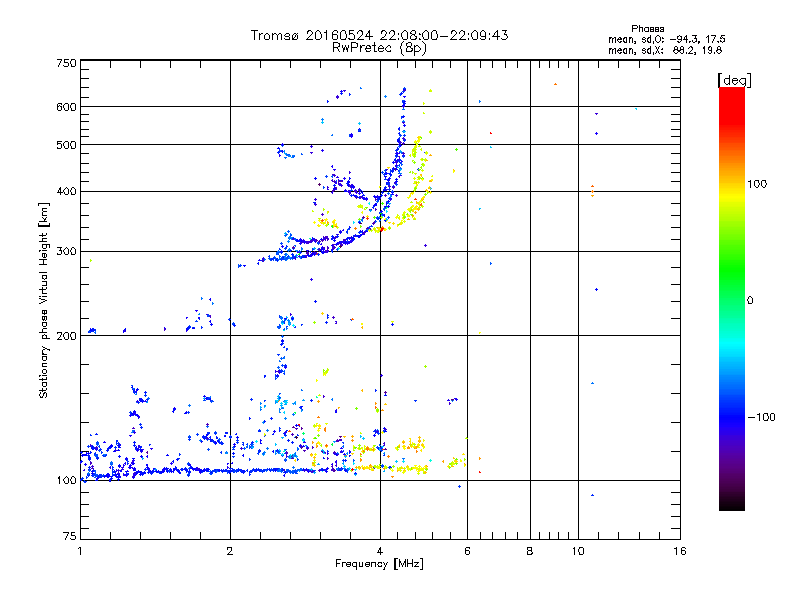
Task: Click the x-axis tick label '2'
Action: 230,551
